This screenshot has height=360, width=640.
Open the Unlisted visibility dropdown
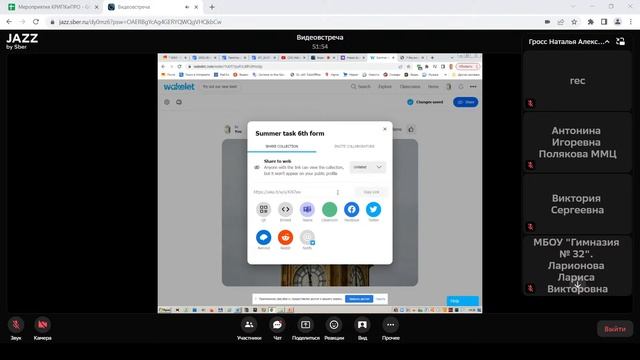click(x=367, y=167)
